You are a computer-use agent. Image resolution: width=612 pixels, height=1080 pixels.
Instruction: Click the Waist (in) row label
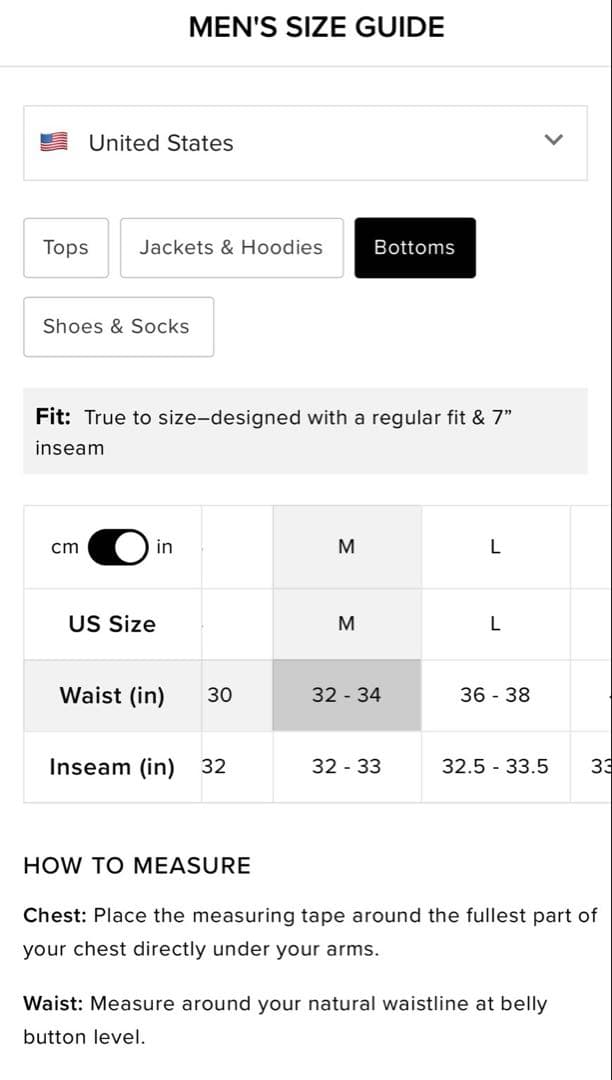[112, 695]
